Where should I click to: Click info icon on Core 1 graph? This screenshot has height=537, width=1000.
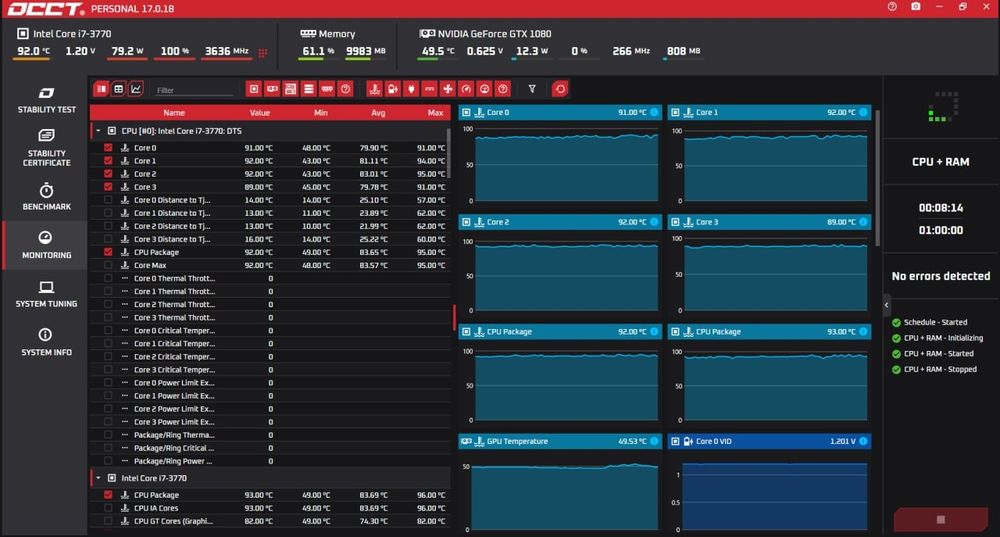point(863,112)
